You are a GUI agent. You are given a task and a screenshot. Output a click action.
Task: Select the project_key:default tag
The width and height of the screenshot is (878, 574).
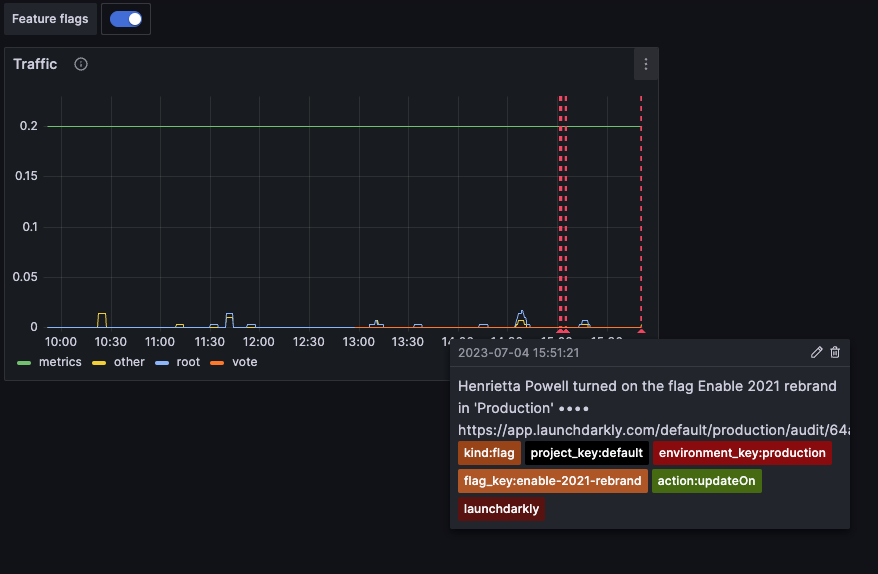click(586, 453)
